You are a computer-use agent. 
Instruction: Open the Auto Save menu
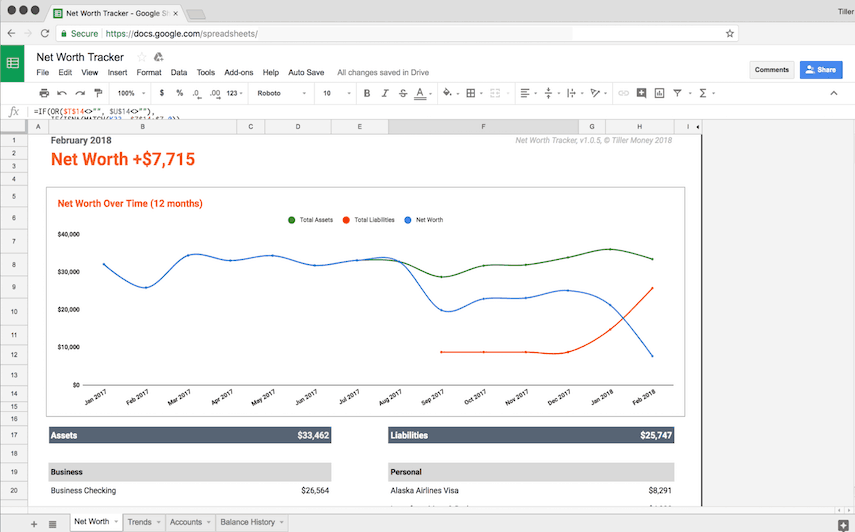tap(306, 72)
